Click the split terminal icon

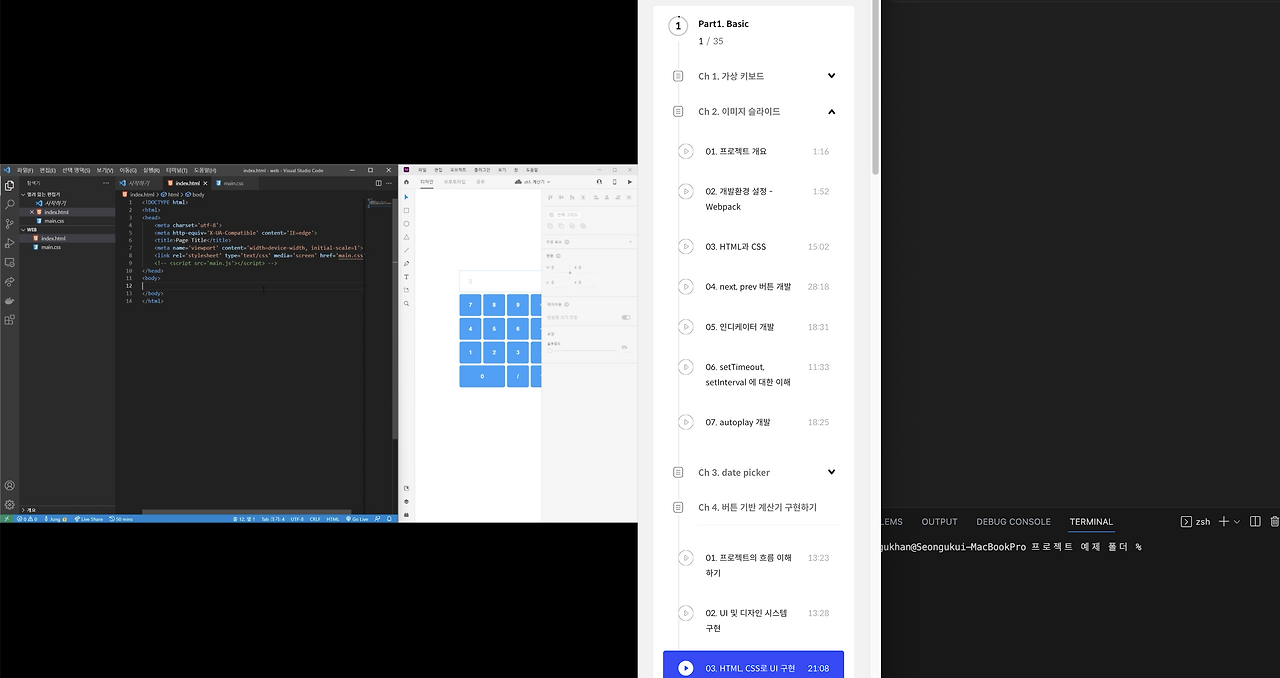pyautogui.click(x=1255, y=522)
